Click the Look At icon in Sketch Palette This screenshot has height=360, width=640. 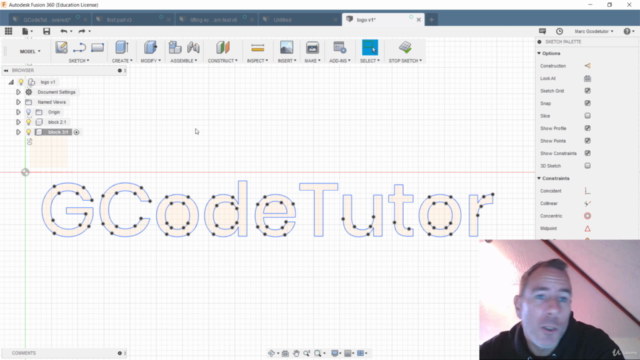coord(587,78)
